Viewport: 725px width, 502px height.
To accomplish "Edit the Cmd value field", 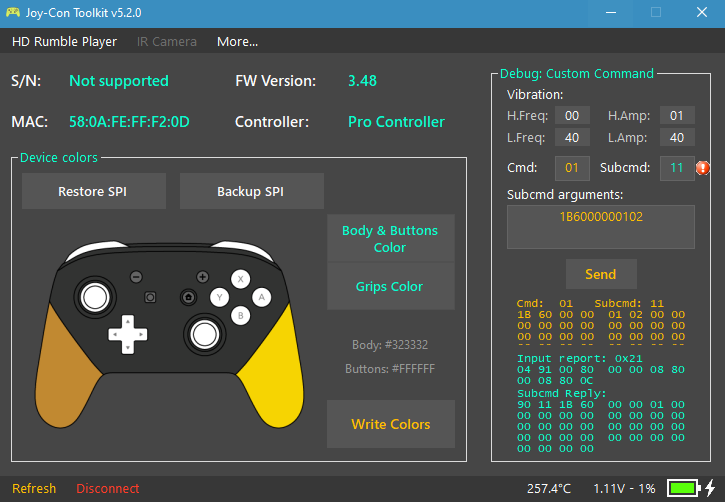I will click(572, 168).
